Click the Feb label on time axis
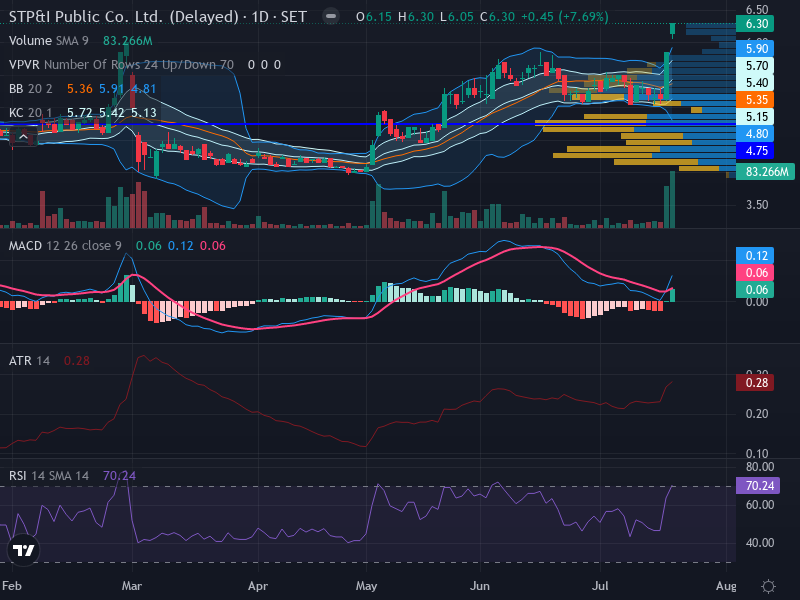This screenshot has height=600, width=800. tap(11, 586)
